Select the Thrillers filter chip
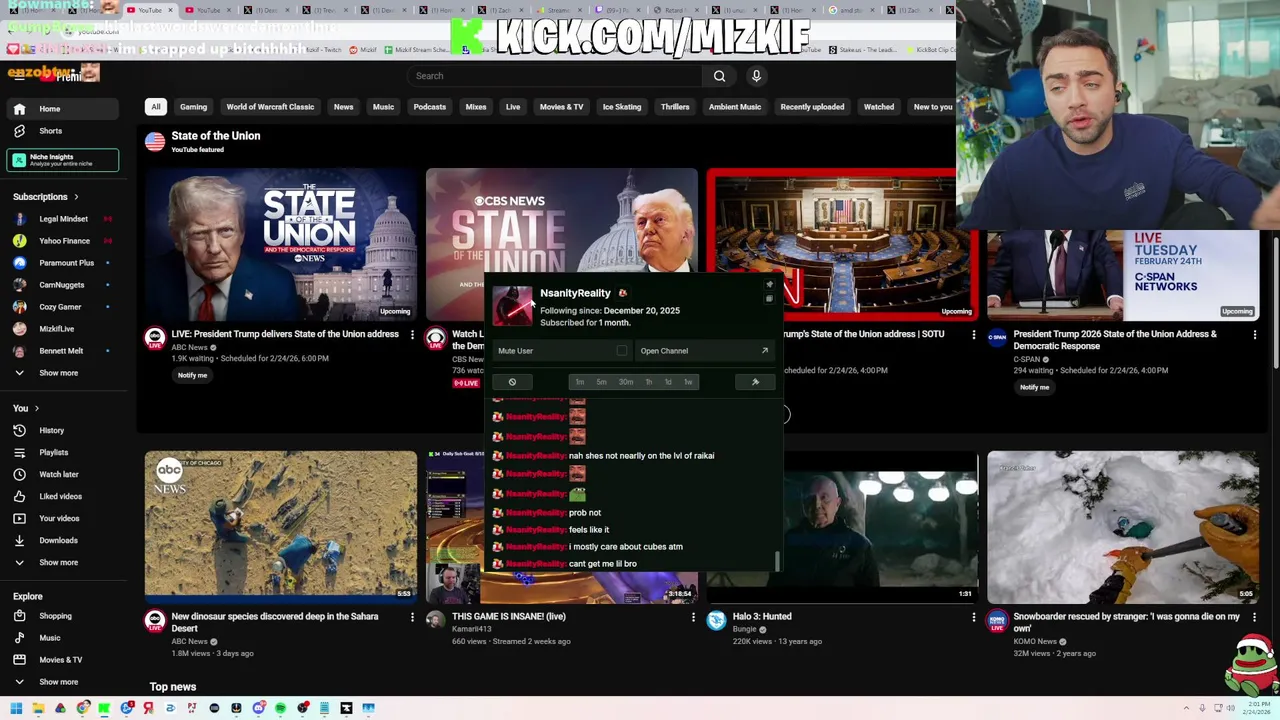Screen dimensions: 1280x720 pos(675,107)
